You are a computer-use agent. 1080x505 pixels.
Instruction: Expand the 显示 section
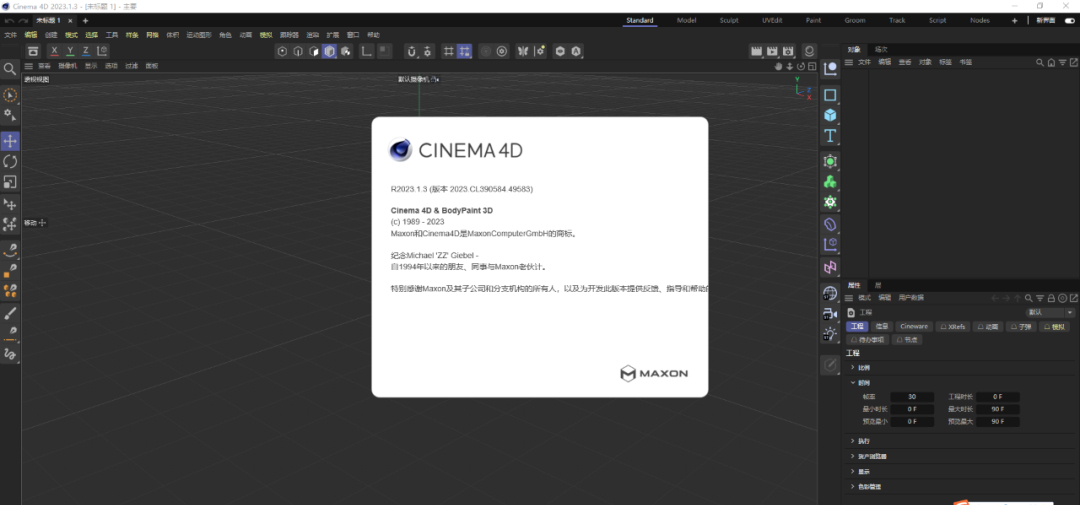pos(853,471)
